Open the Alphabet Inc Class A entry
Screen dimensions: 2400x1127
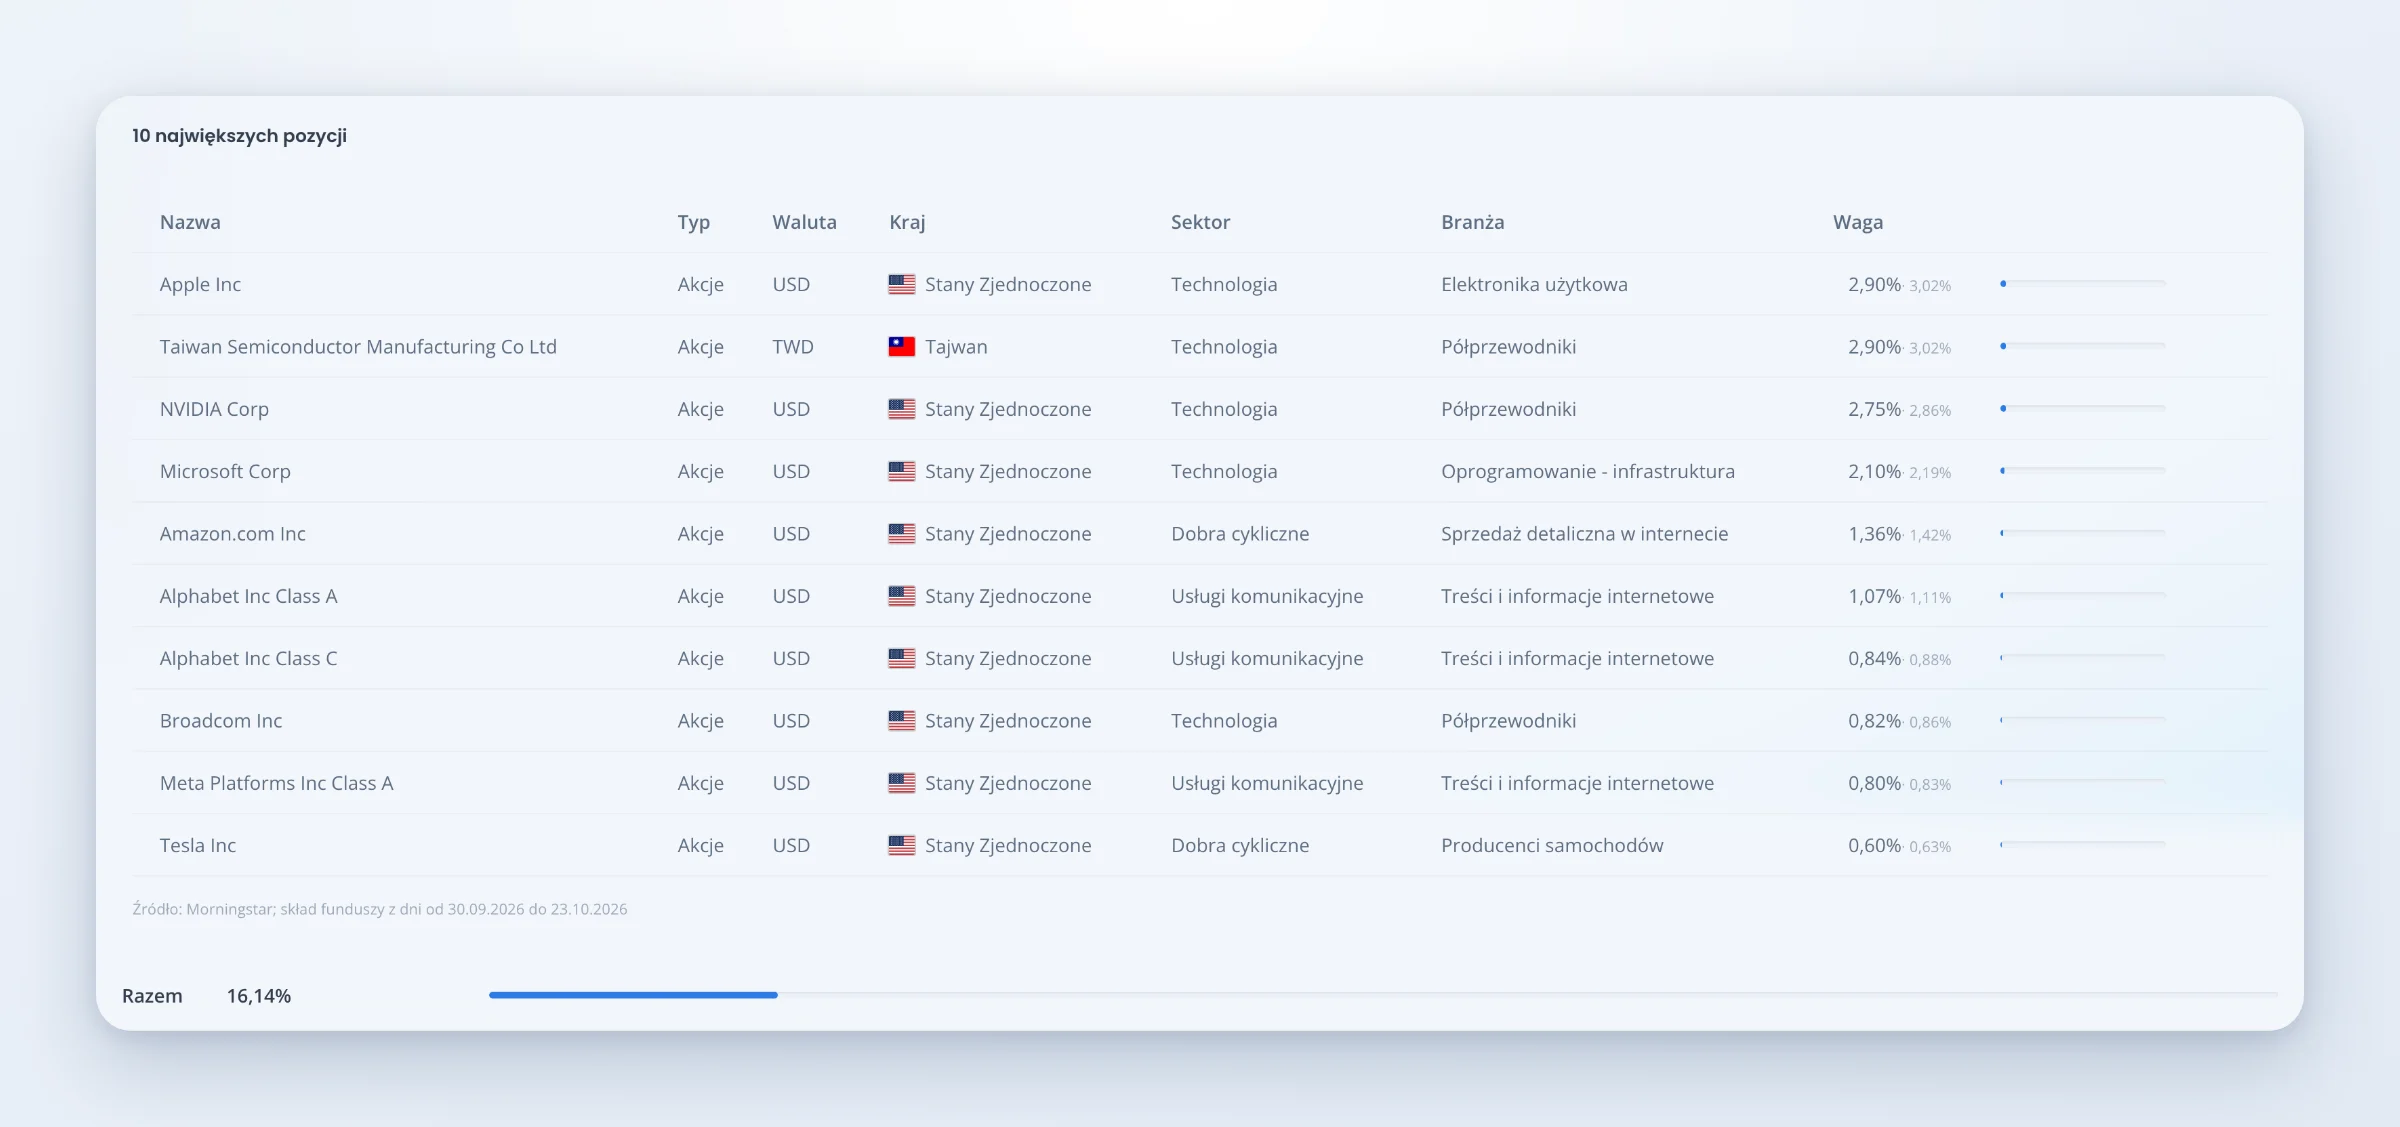click(x=249, y=596)
